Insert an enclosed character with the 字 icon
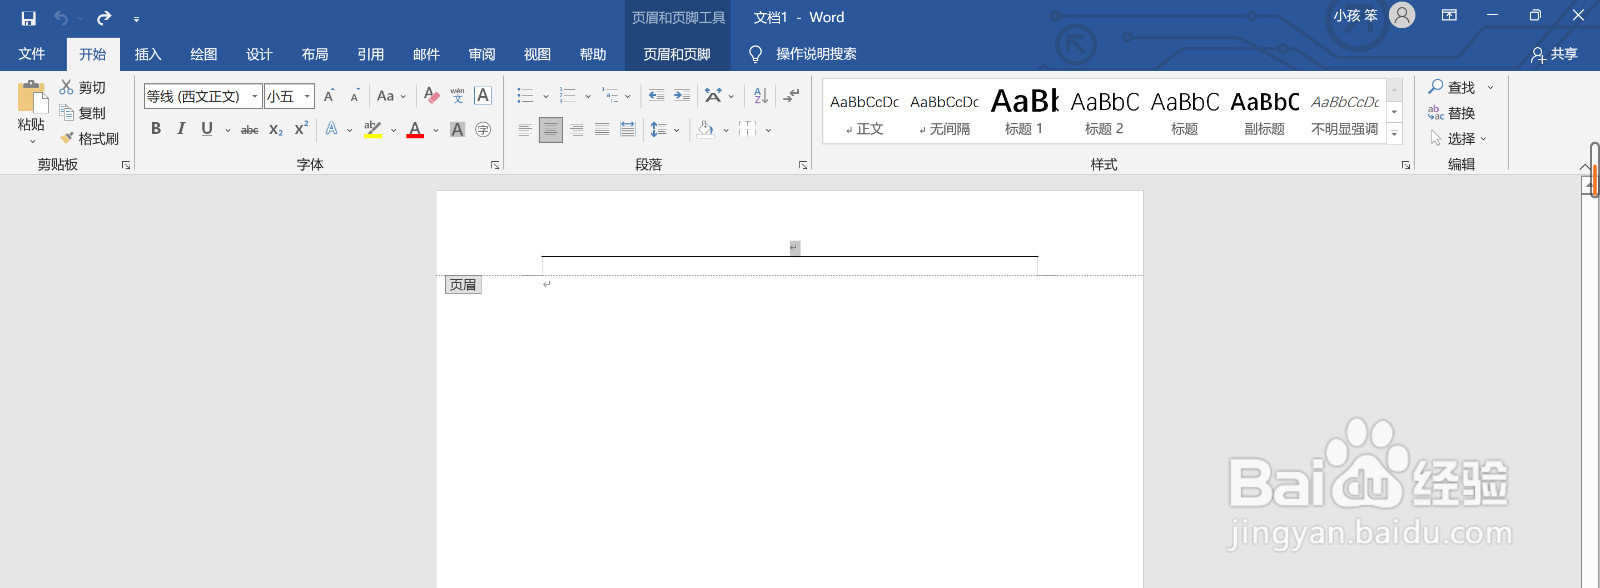Viewport: 1600px width, 588px height. [x=483, y=129]
